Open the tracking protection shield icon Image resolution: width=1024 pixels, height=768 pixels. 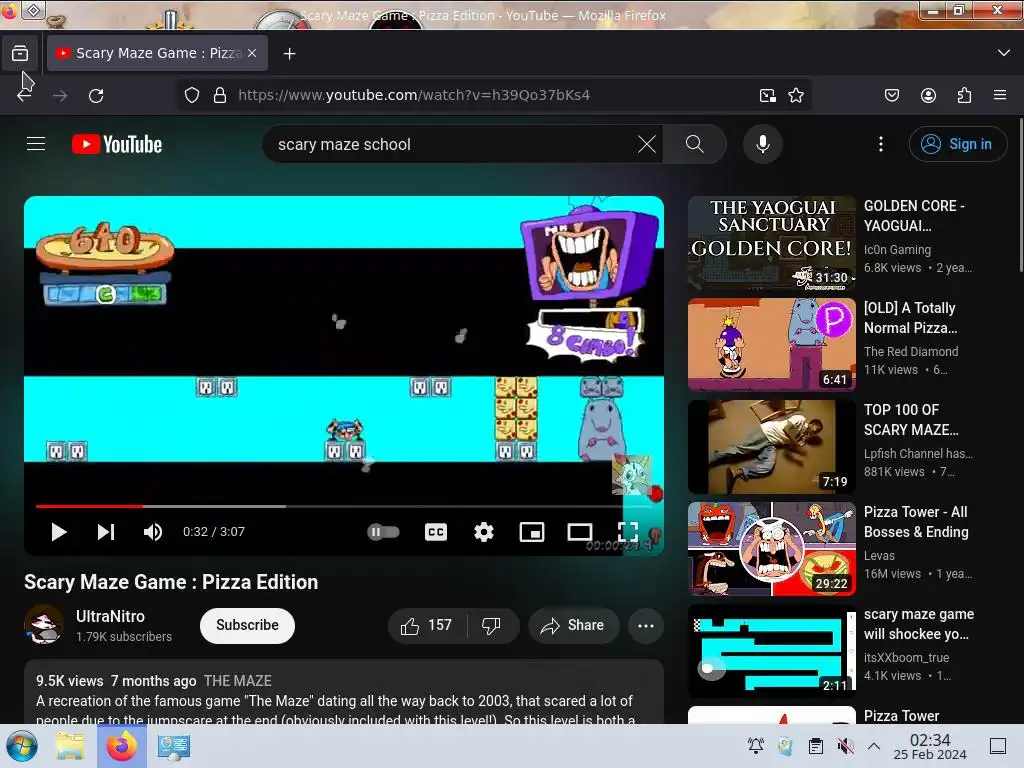[191, 95]
